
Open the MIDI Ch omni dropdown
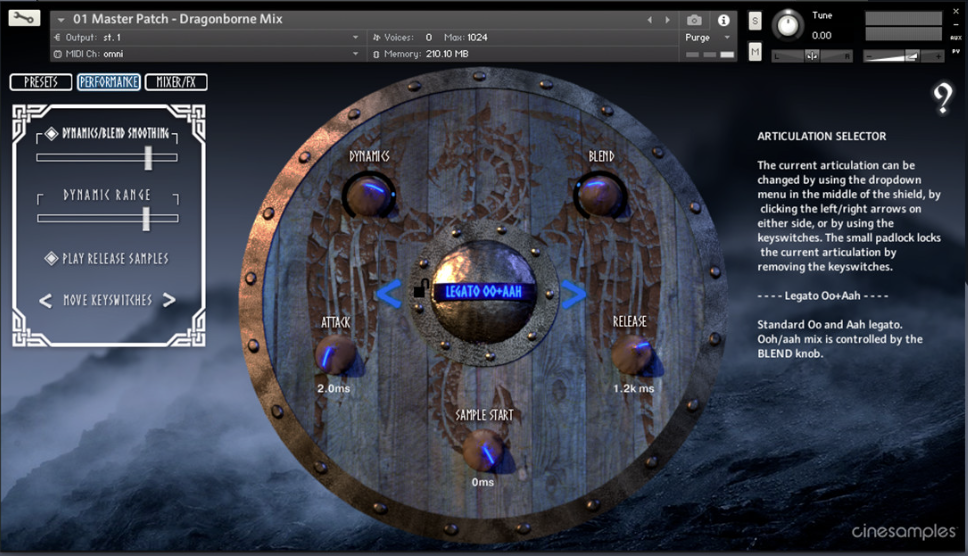207,54
